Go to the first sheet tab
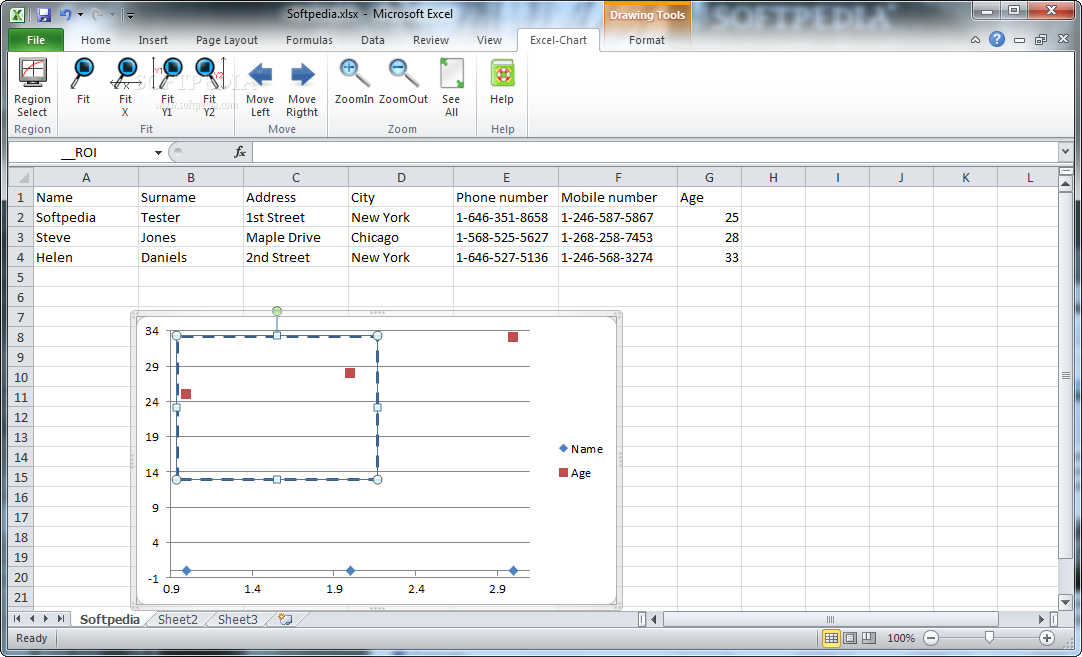Viewport: 1082px width, 657px height. [x=17, y=619]
